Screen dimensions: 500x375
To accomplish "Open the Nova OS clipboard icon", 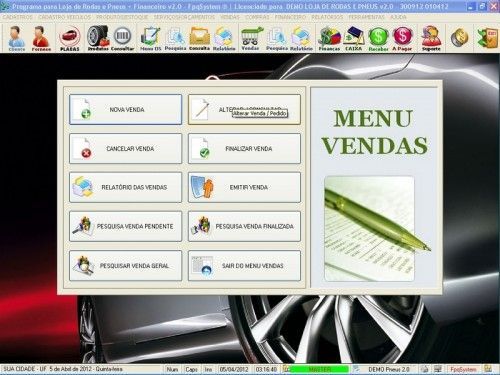I will point(150,38).
